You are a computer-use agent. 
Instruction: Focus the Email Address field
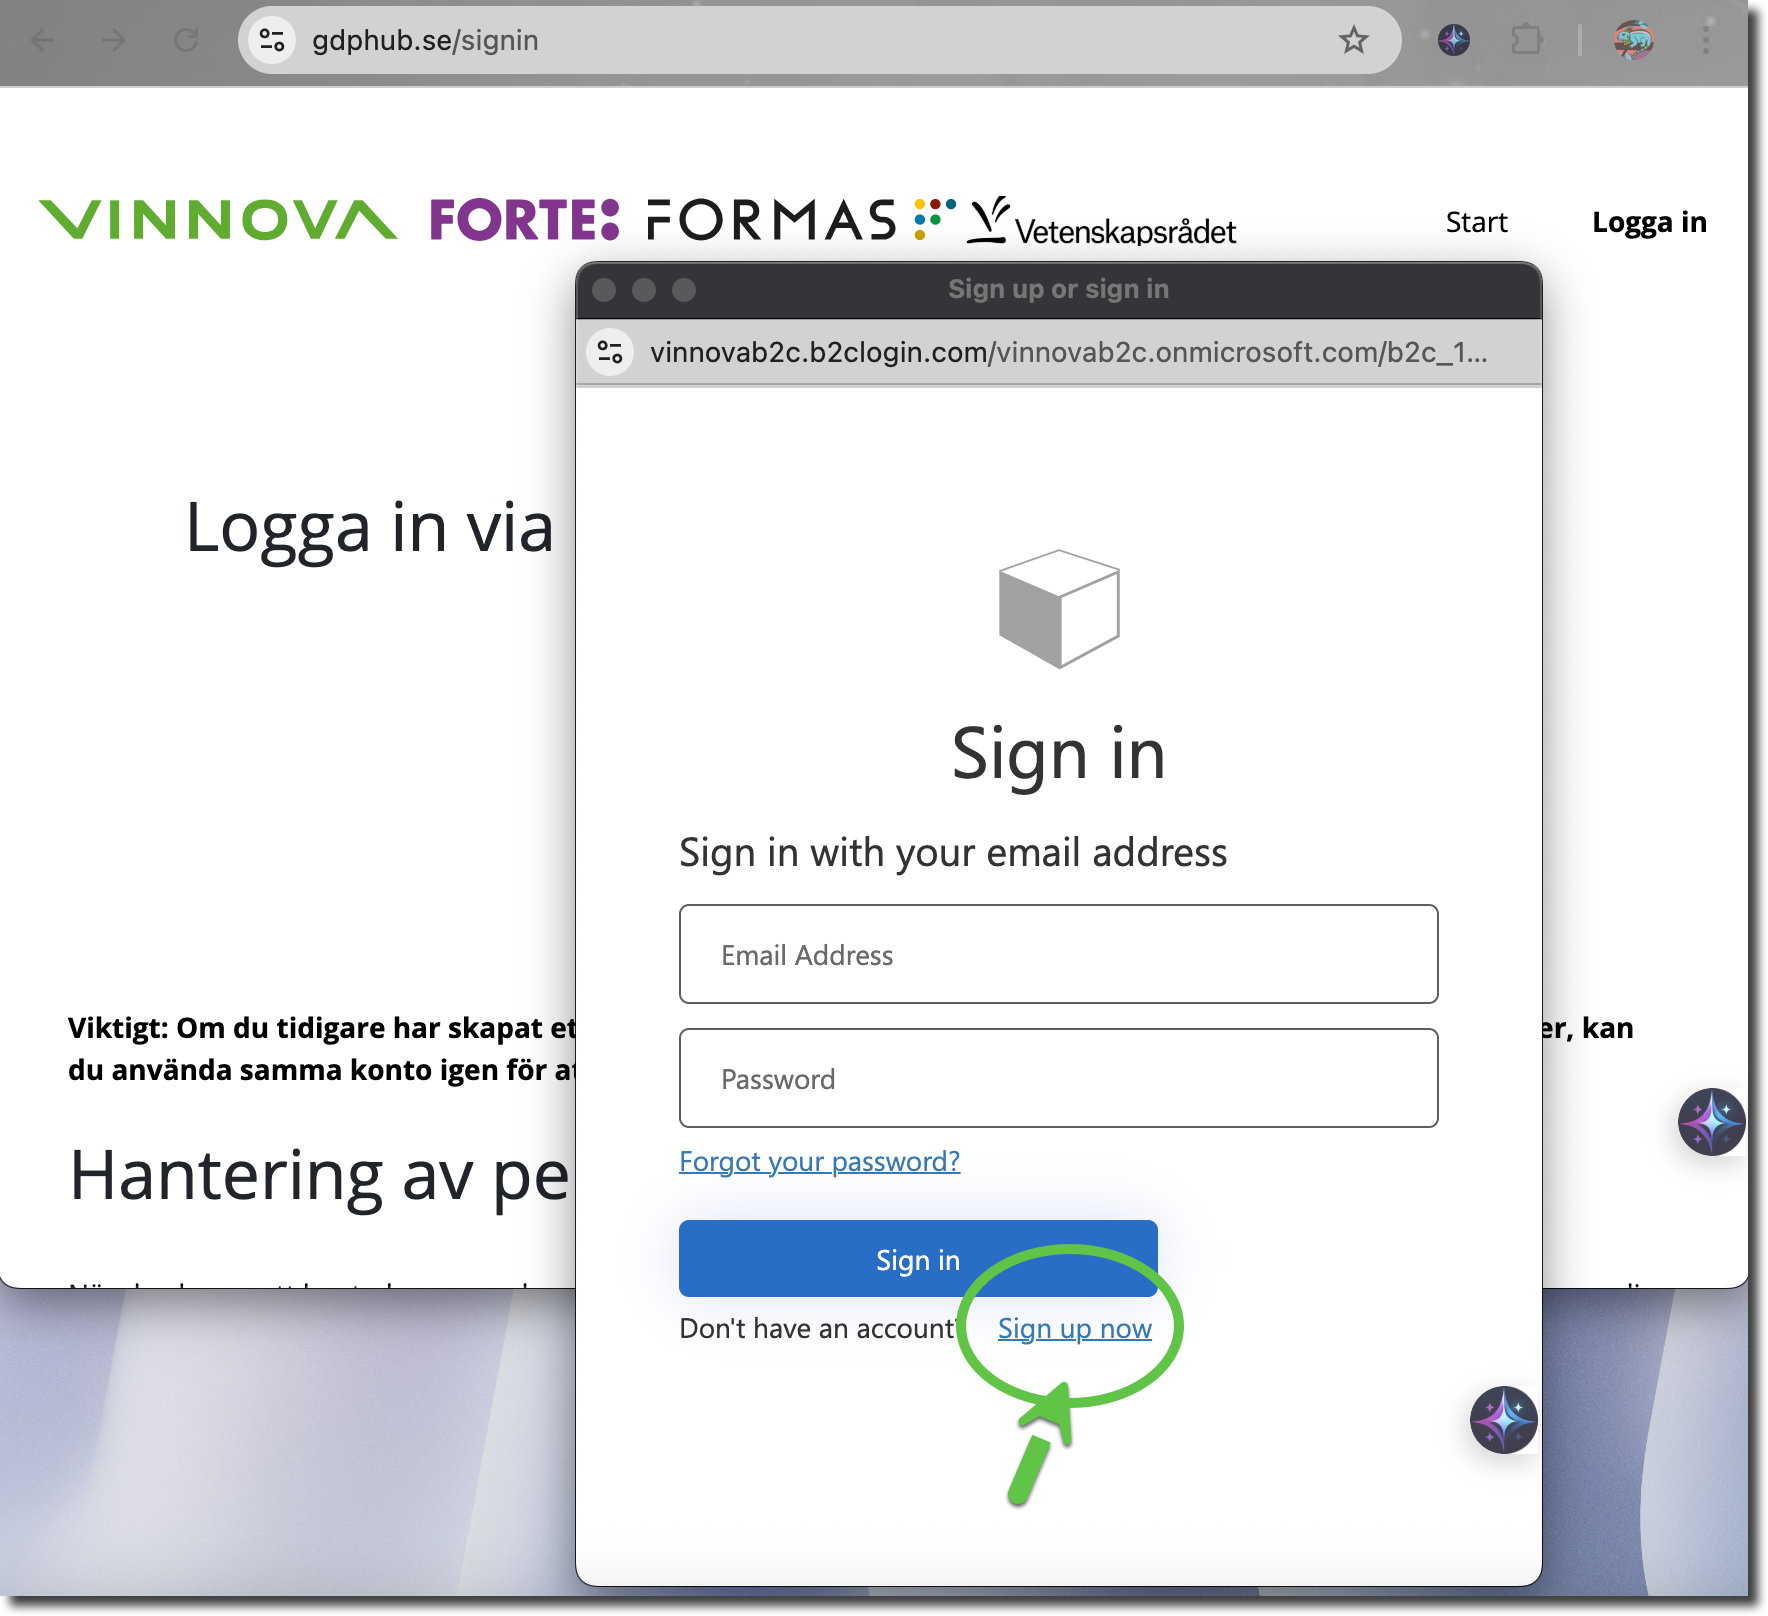1058,954
